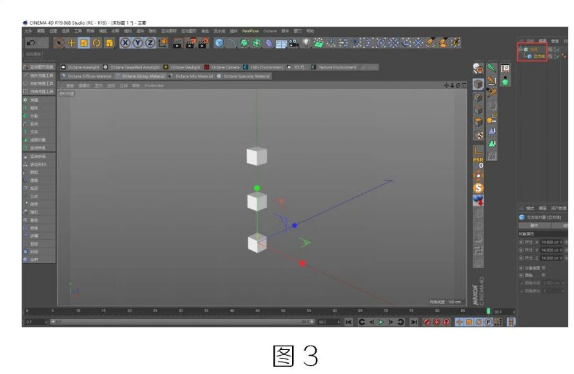Click the blue Deformer capsule icon
This screenshot has height=374, width=574.
click(269, 43)
